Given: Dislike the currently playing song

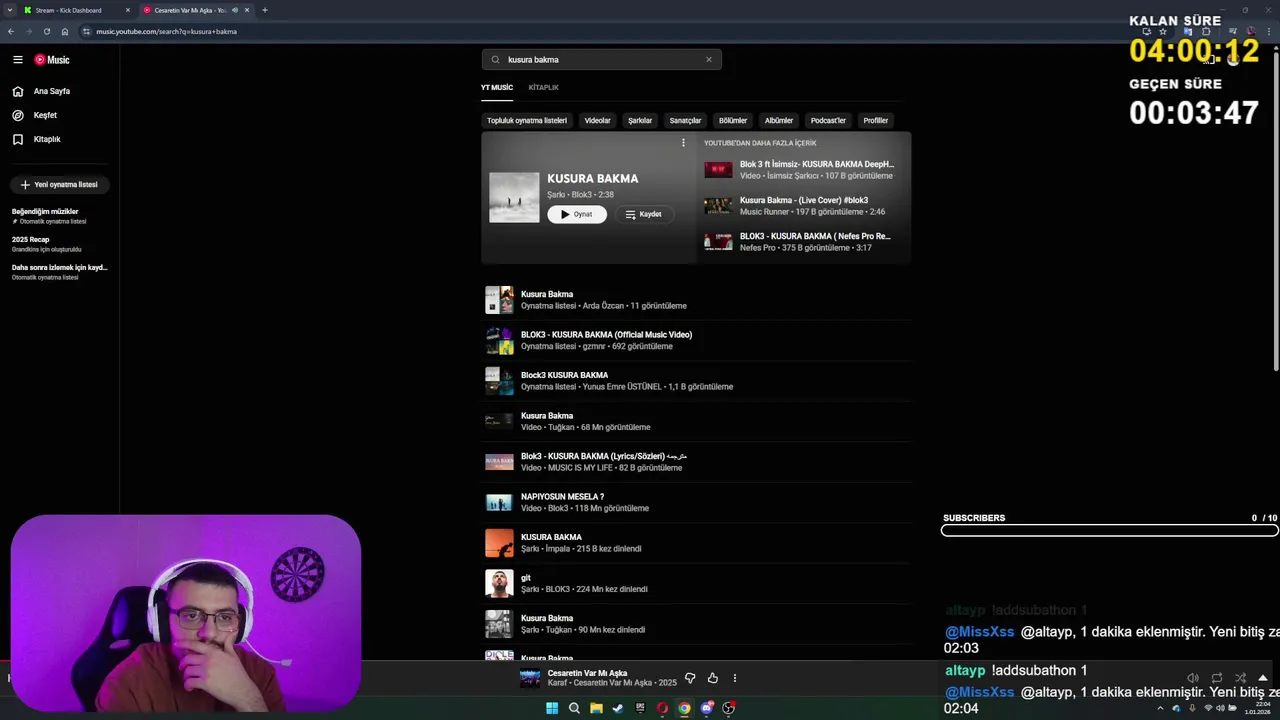Looking at the screenshot, I should (x=690, y=678).
